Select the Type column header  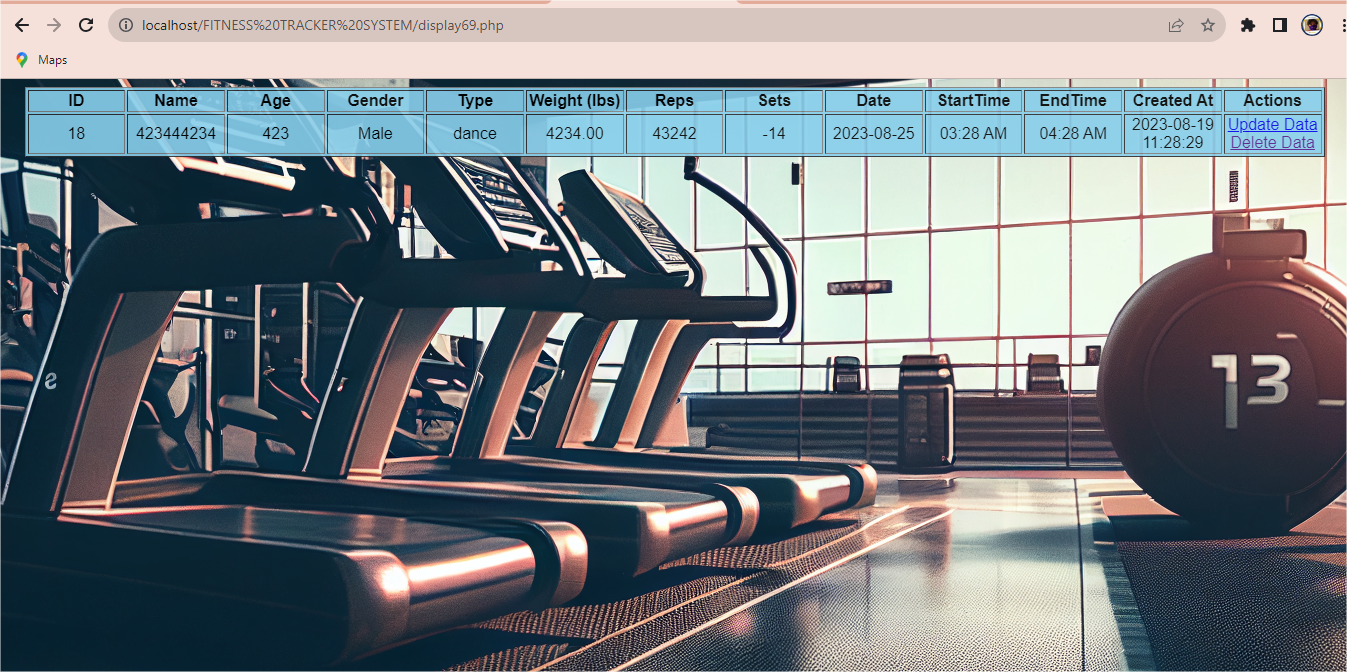[475, 100]
